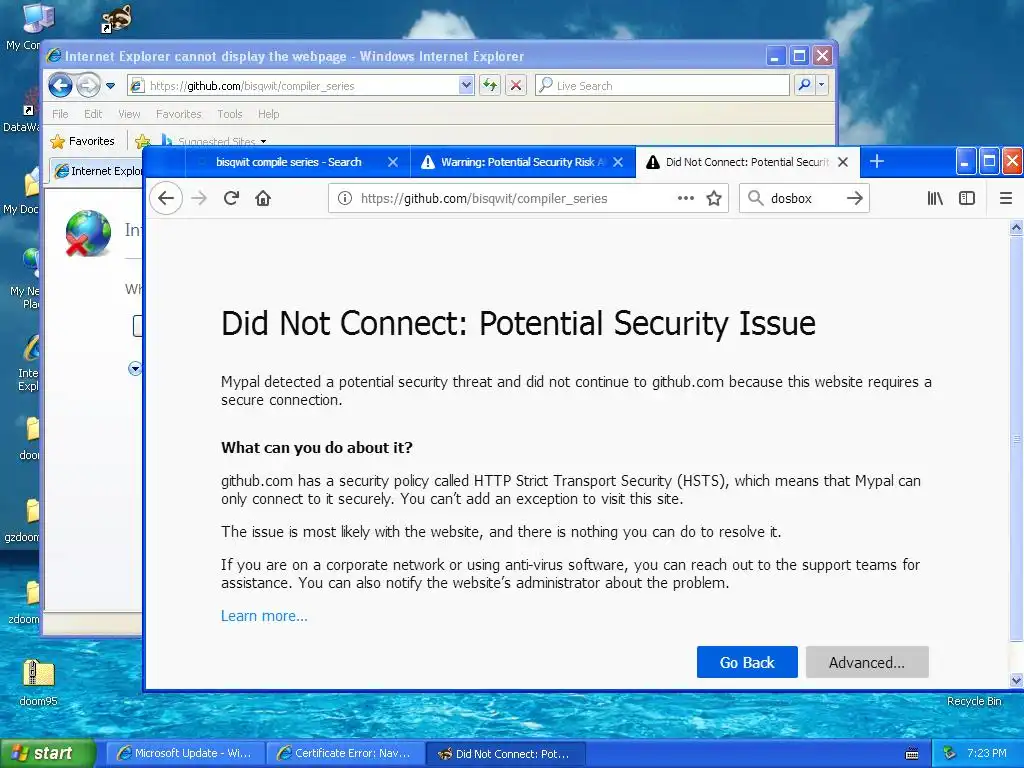Open the page actions three-dot menu
This screenshot has height=768, width=1024.
point(686,198)
